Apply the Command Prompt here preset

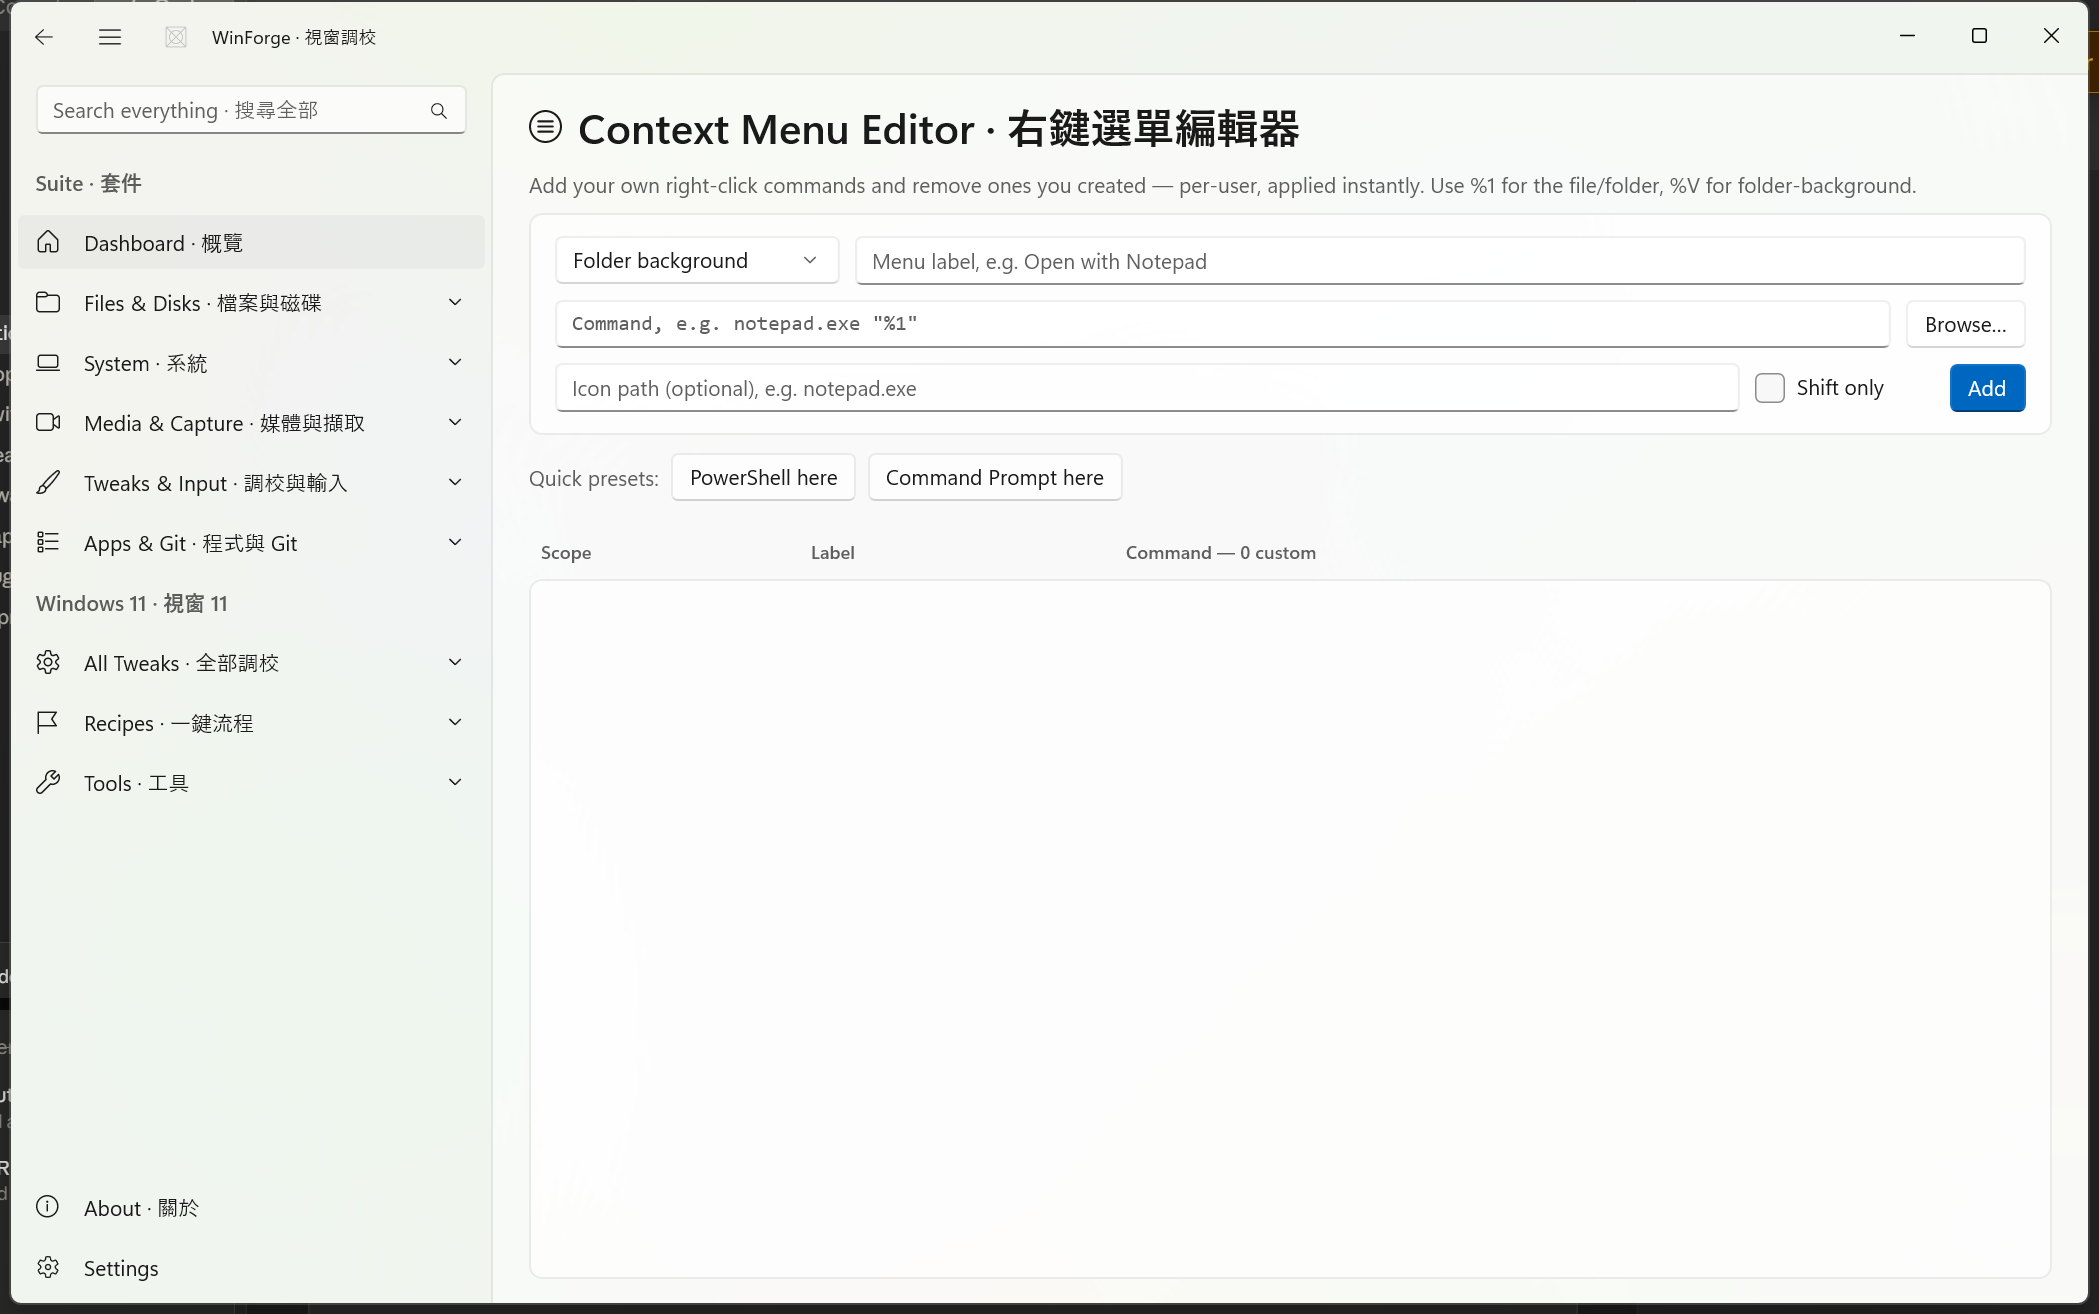coord(994,477)
